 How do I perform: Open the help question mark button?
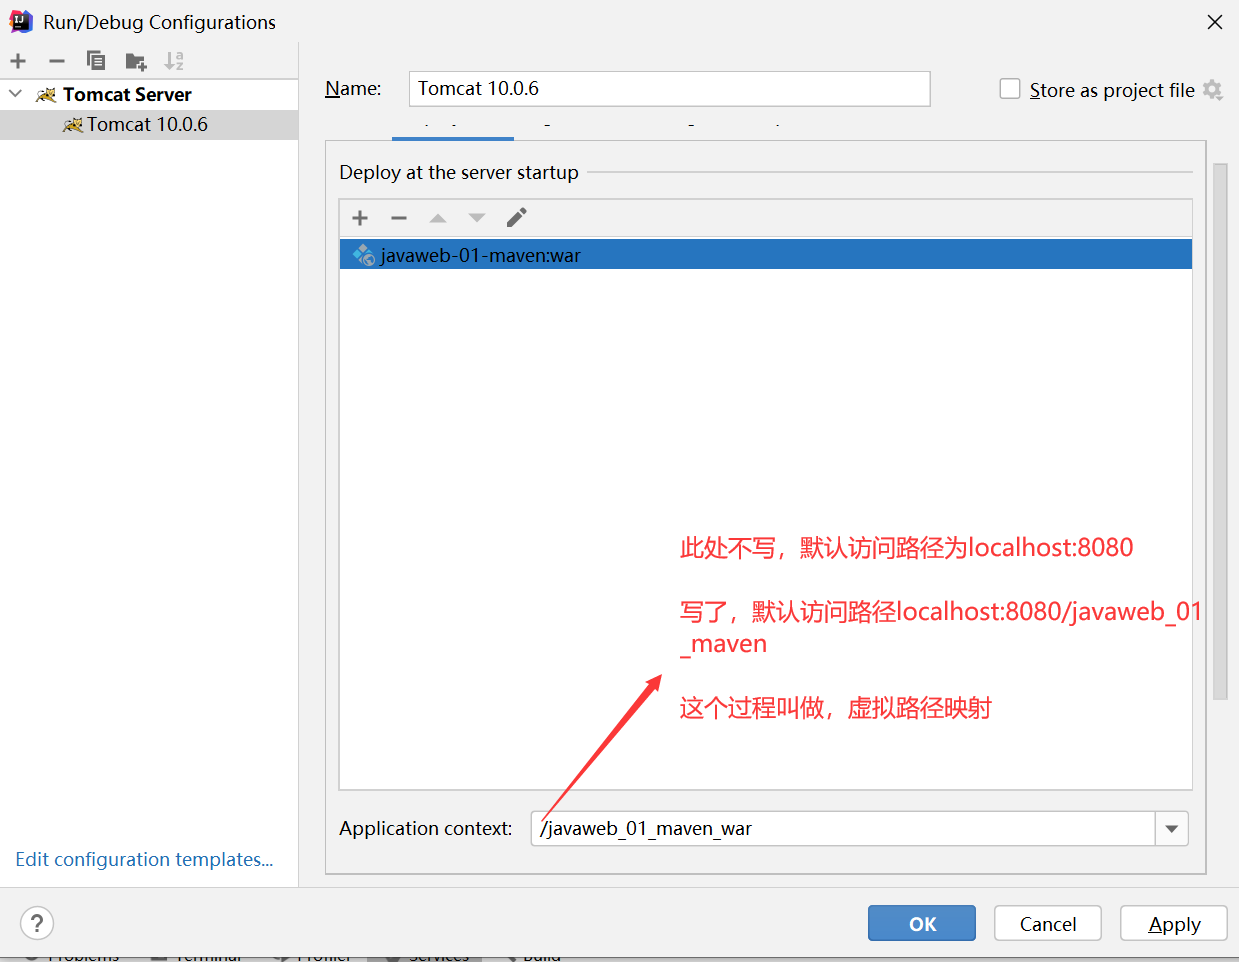(x=37, y=923)
